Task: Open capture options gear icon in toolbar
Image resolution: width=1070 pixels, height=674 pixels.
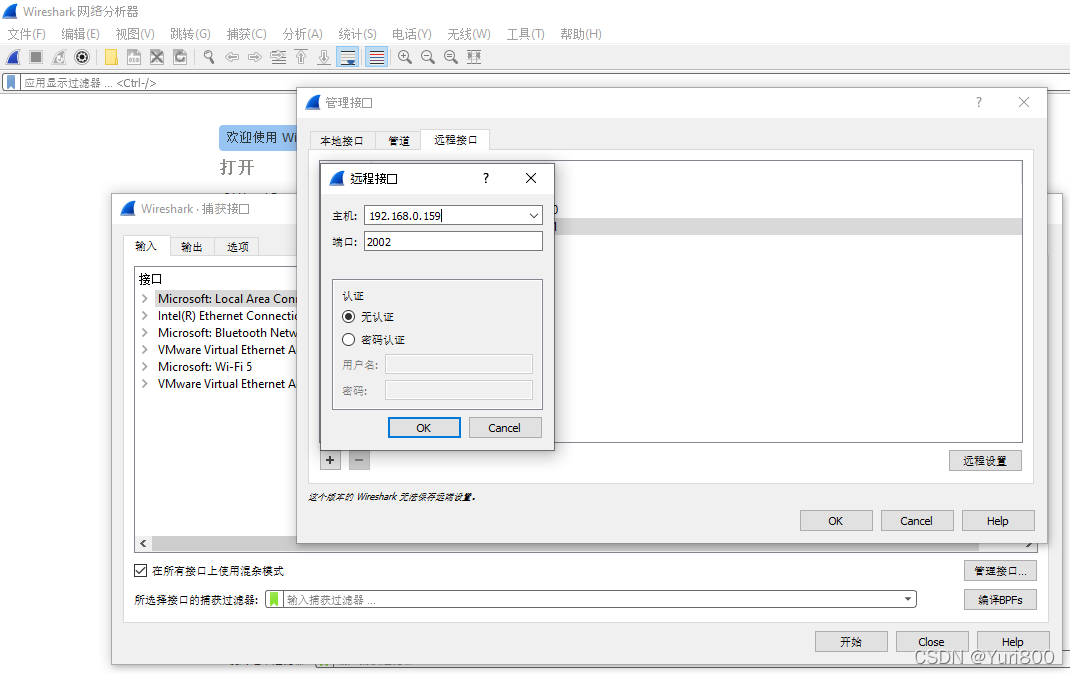Action: (x=82, y=57)
